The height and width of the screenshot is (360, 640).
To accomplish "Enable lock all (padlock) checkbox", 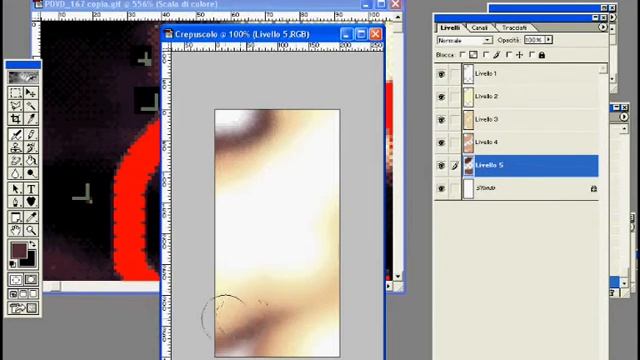I will tap(531, 54).
